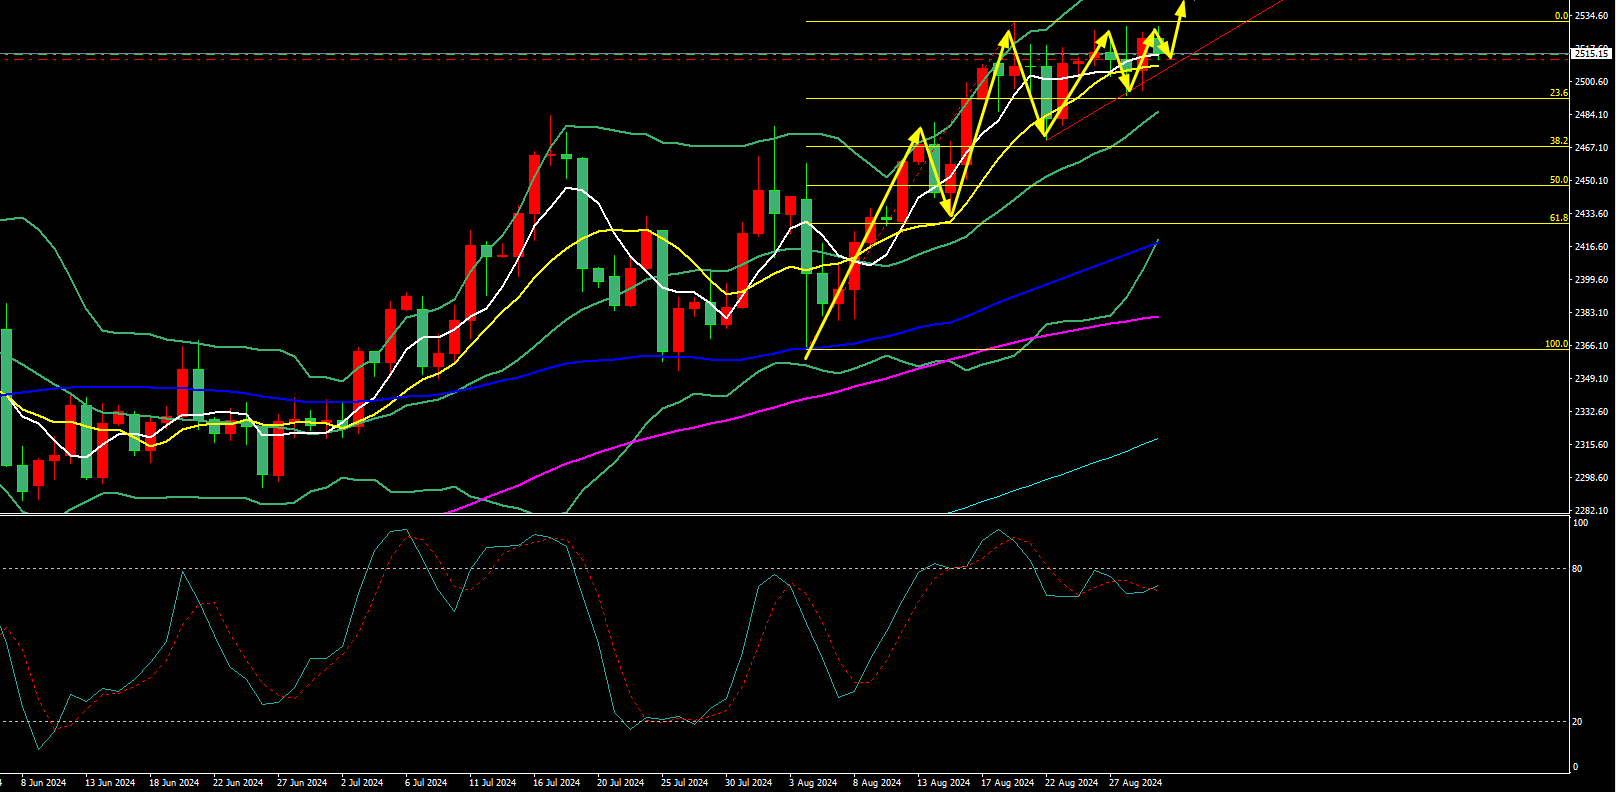Screen dimensions: 1617x792
Task: Click the 2315.60 price axis label
Action: [1591, 445]
